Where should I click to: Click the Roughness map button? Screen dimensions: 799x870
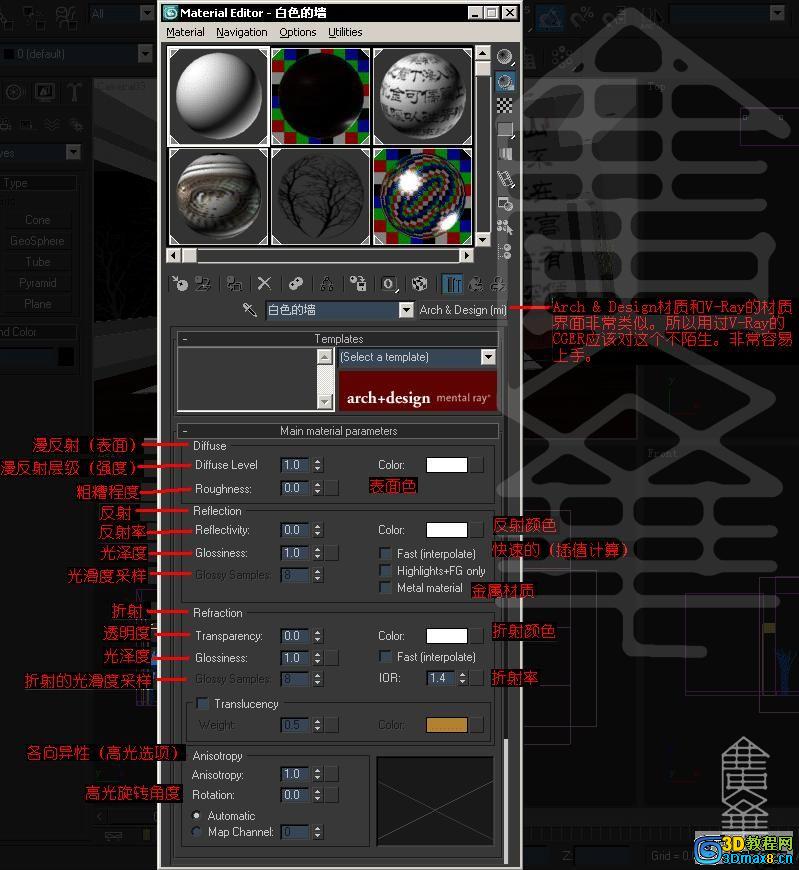[x=332, y=488]
